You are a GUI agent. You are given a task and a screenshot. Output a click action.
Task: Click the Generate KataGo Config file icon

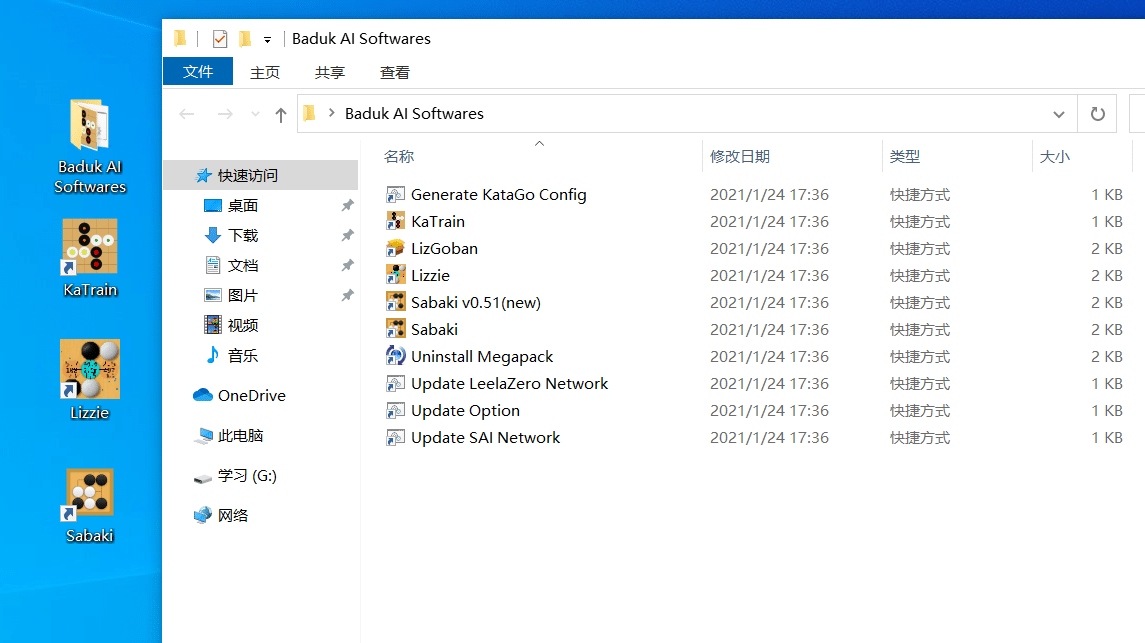pyautogui.click(x=395, y=195)
